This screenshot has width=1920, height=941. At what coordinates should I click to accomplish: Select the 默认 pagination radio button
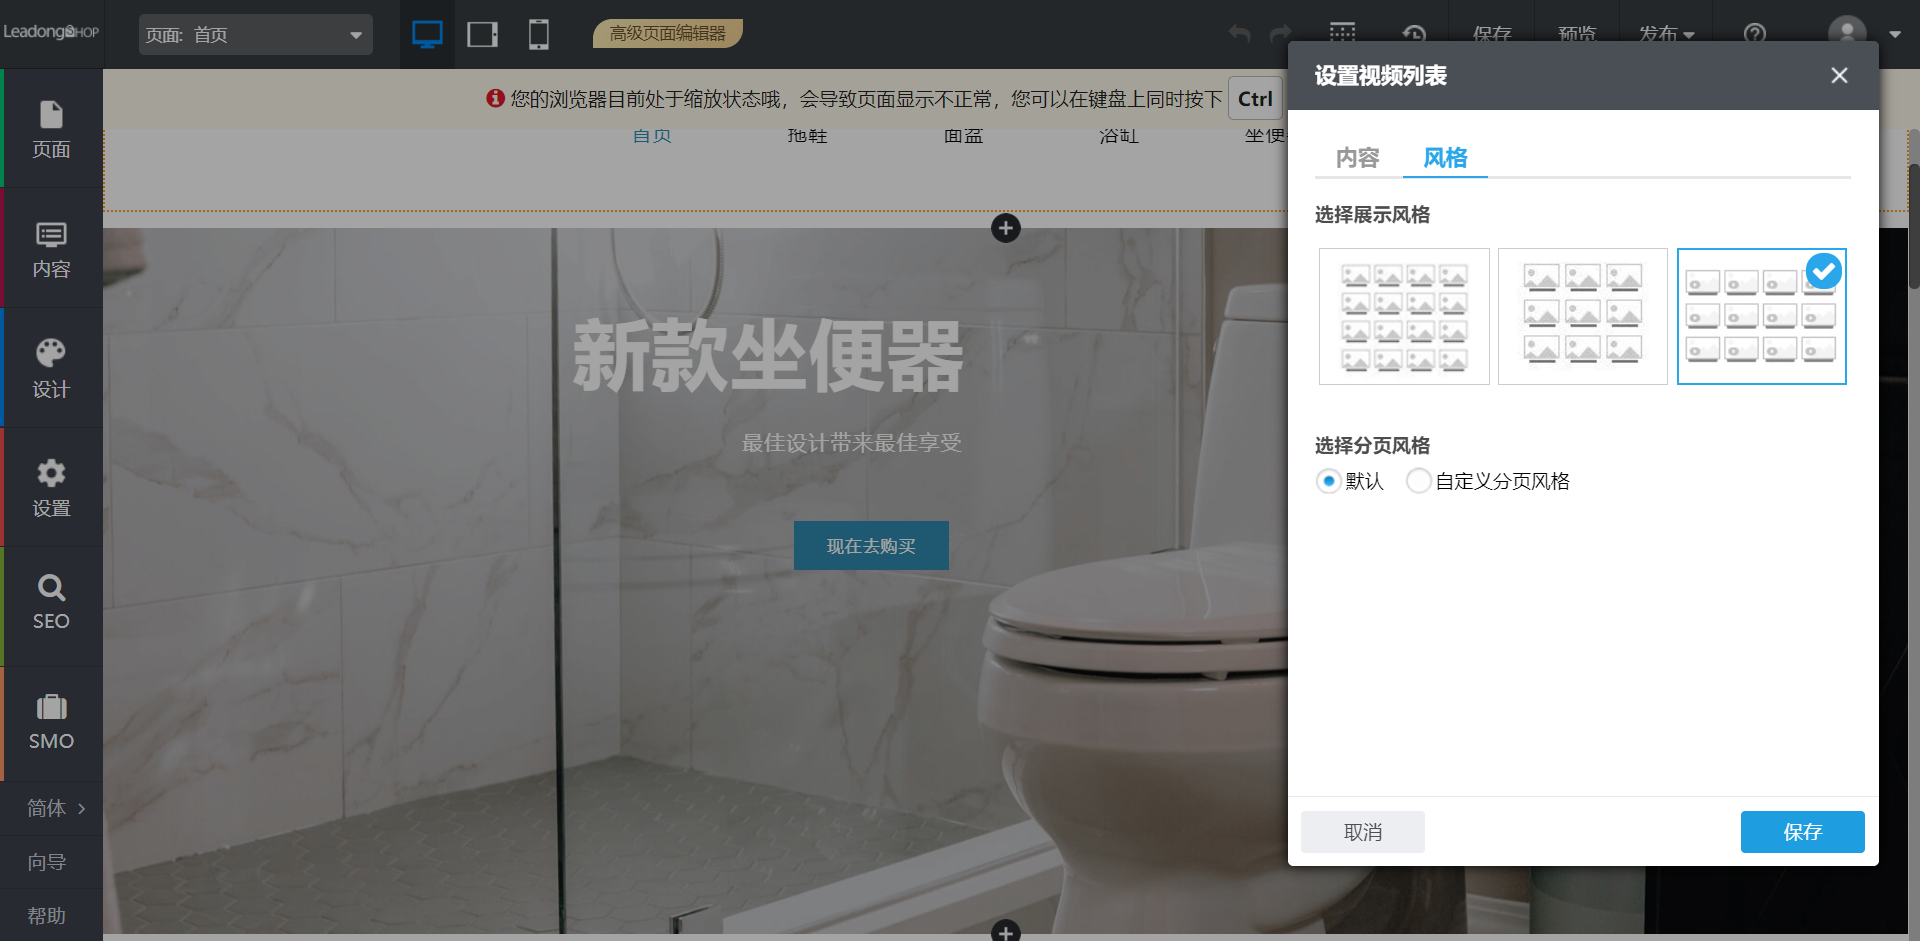pos(1328,481)
